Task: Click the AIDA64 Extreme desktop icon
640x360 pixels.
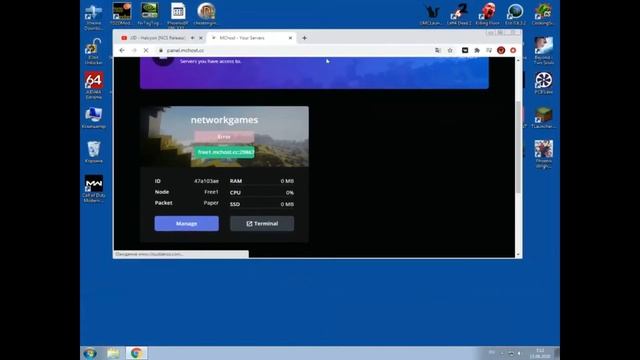Action: pos(94,85)
